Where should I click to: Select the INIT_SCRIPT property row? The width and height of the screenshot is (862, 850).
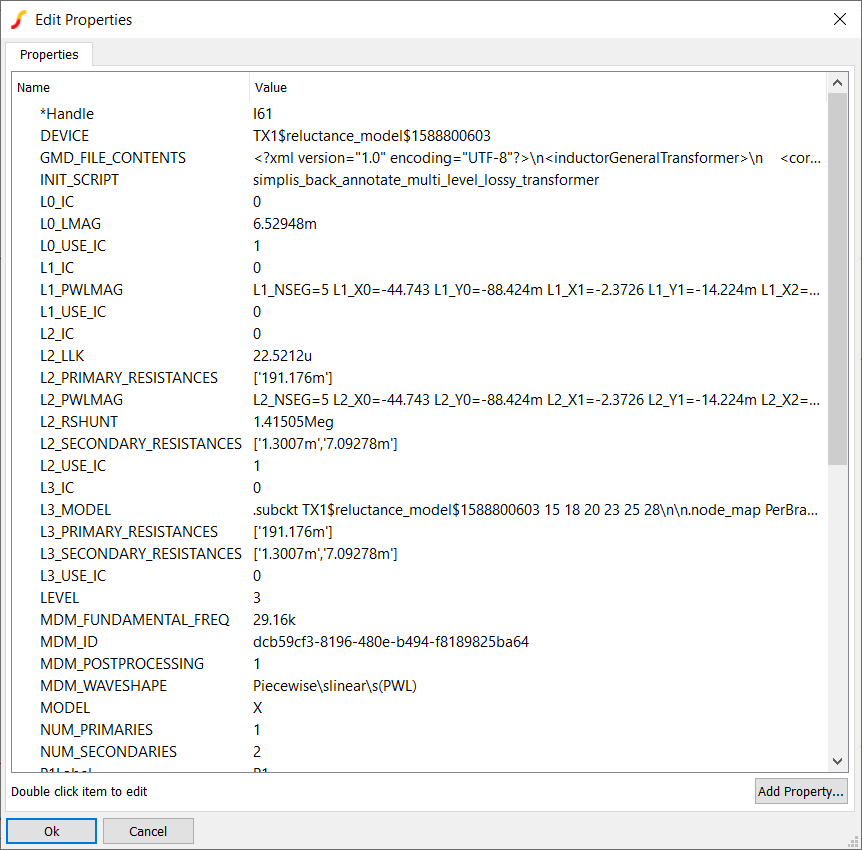tap(79, 180)
